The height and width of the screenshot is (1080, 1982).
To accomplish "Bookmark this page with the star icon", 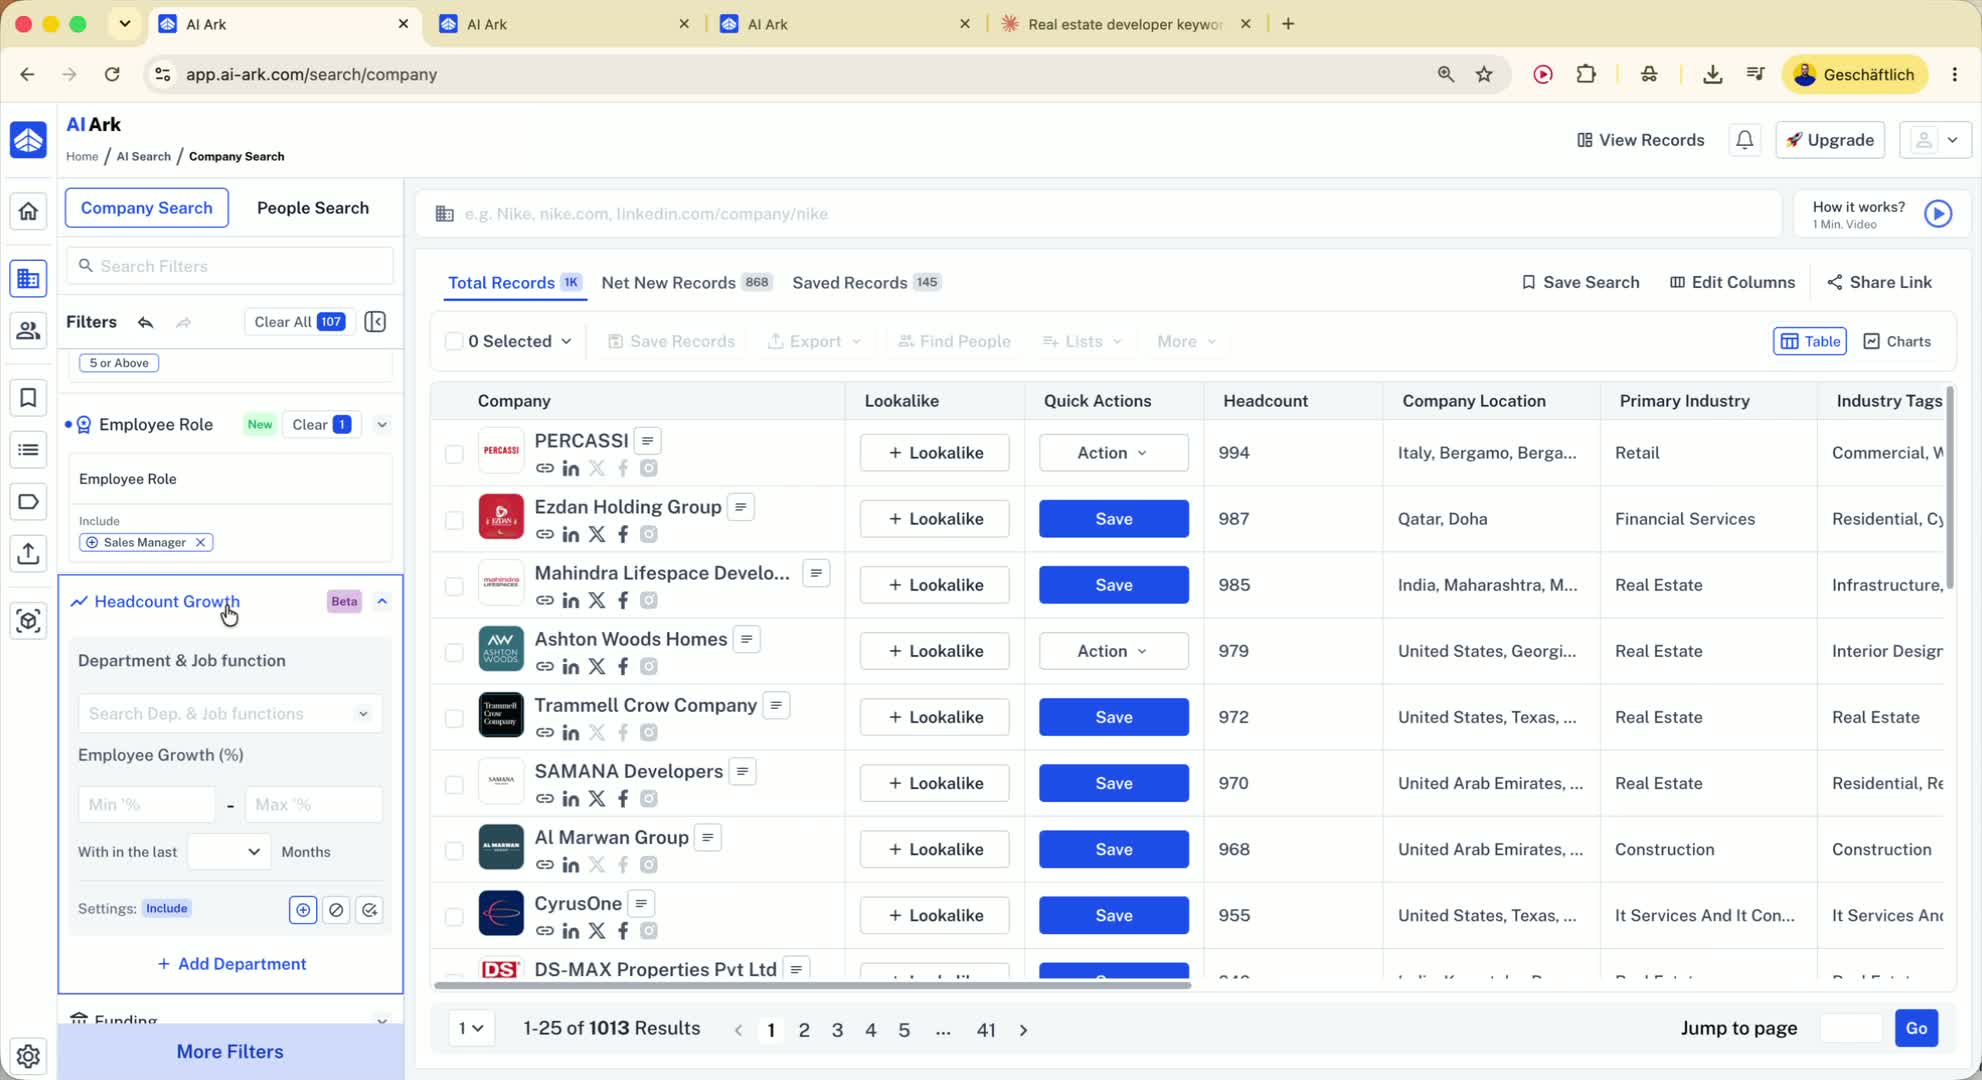I will (1484, 74).
